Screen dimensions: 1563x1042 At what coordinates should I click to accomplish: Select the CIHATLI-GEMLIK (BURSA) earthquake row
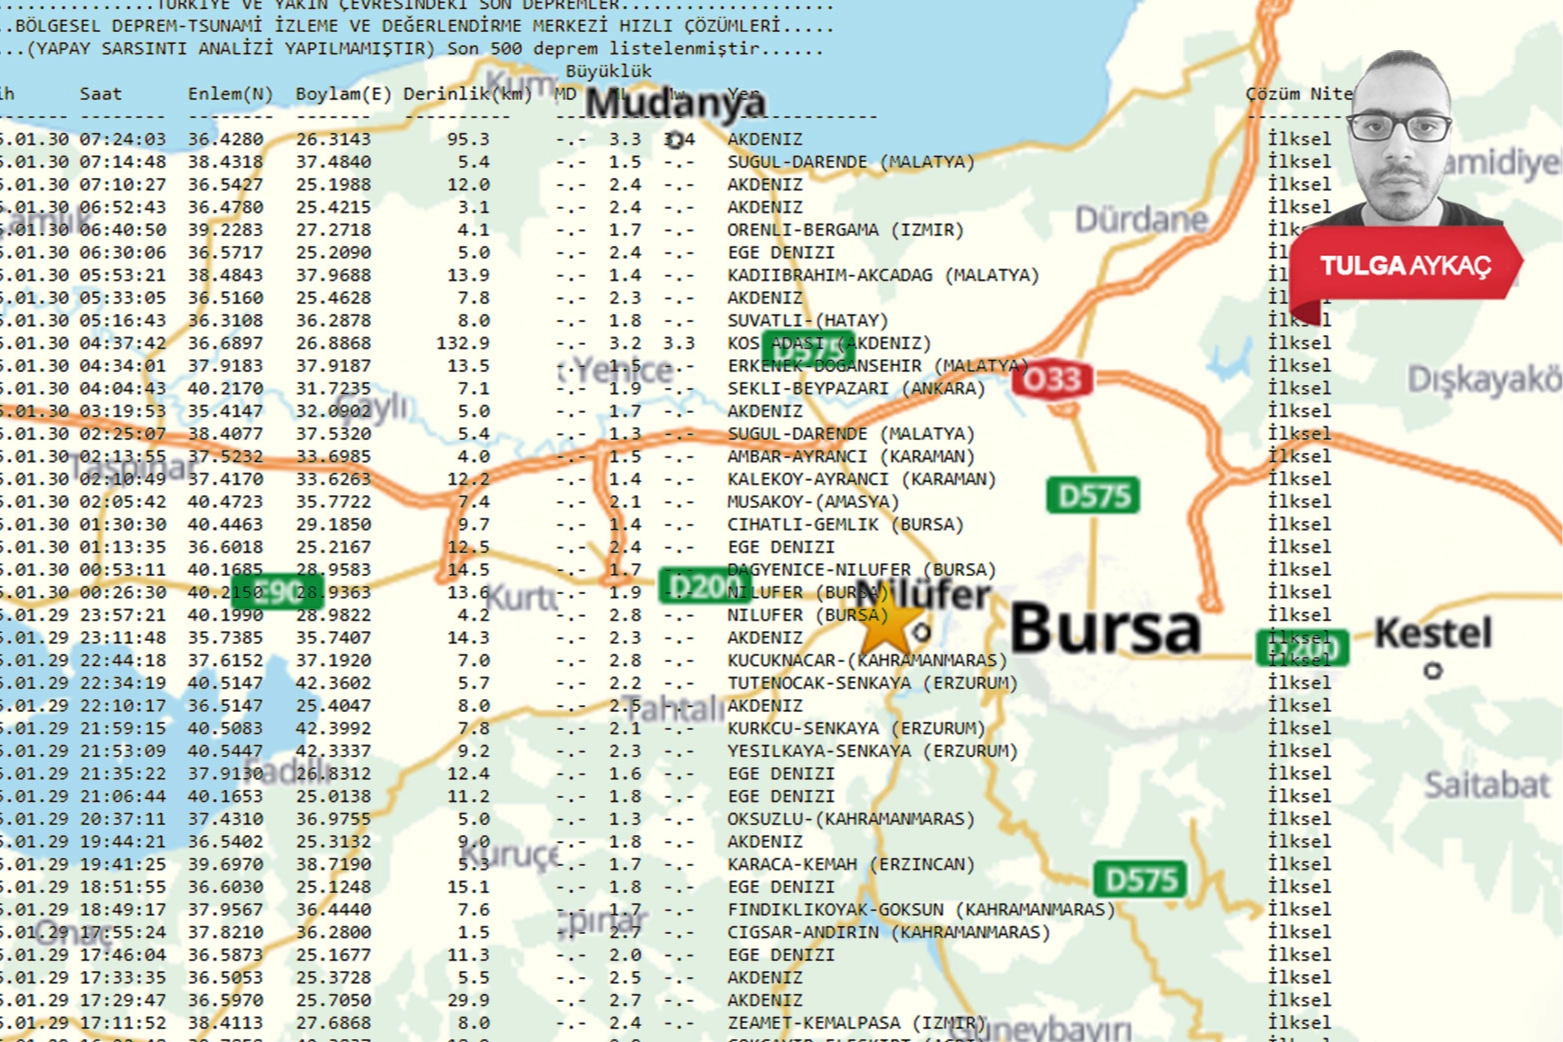(845, 524)
